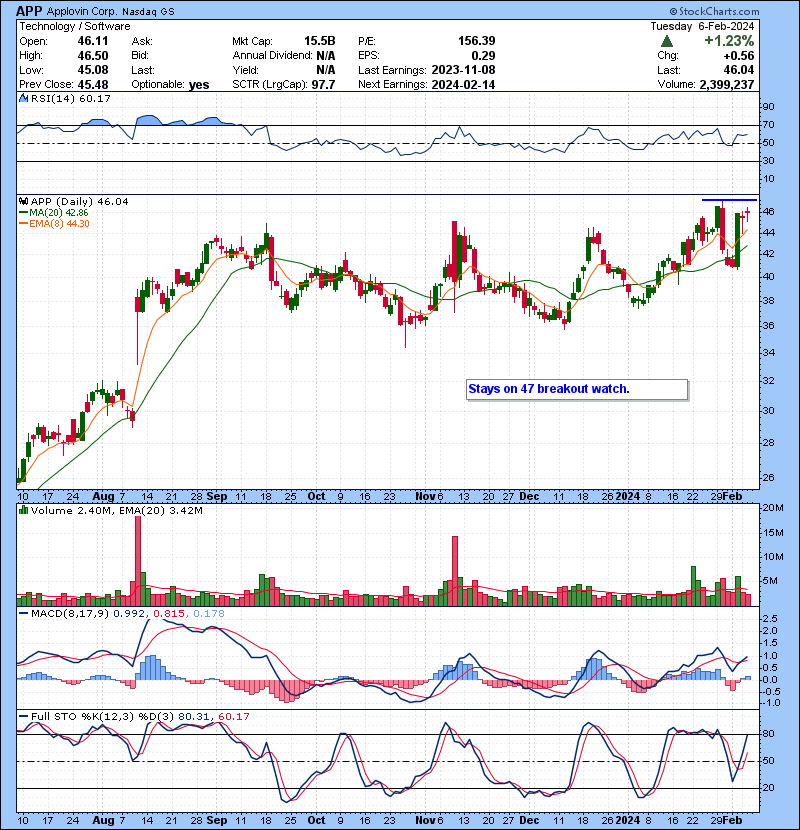Image resolution: width=800 pixels, height=830 pixels.
Task: Click the RSI indicator icon beside RSI(14)
Action: pos(23,98)
